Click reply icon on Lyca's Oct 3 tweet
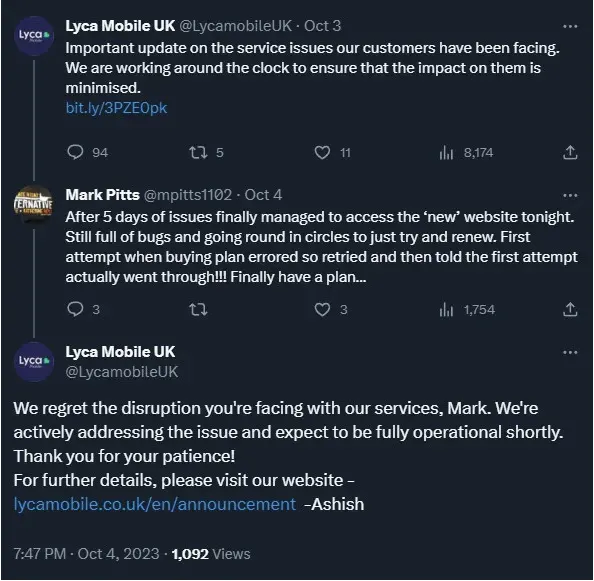The image size is (594, 581). (x=75, y=153)
